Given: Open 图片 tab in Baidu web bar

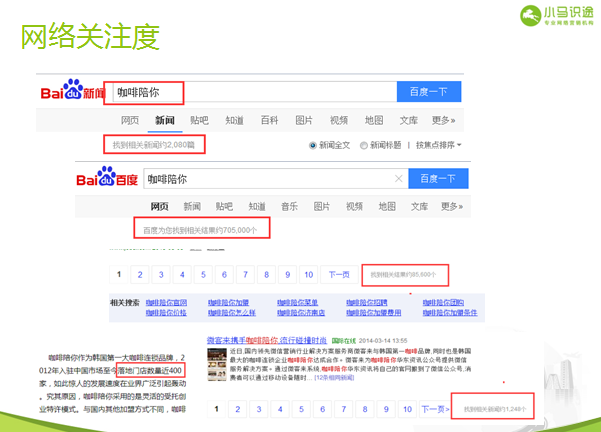Looking at the screenshot, I should point(322,207).
